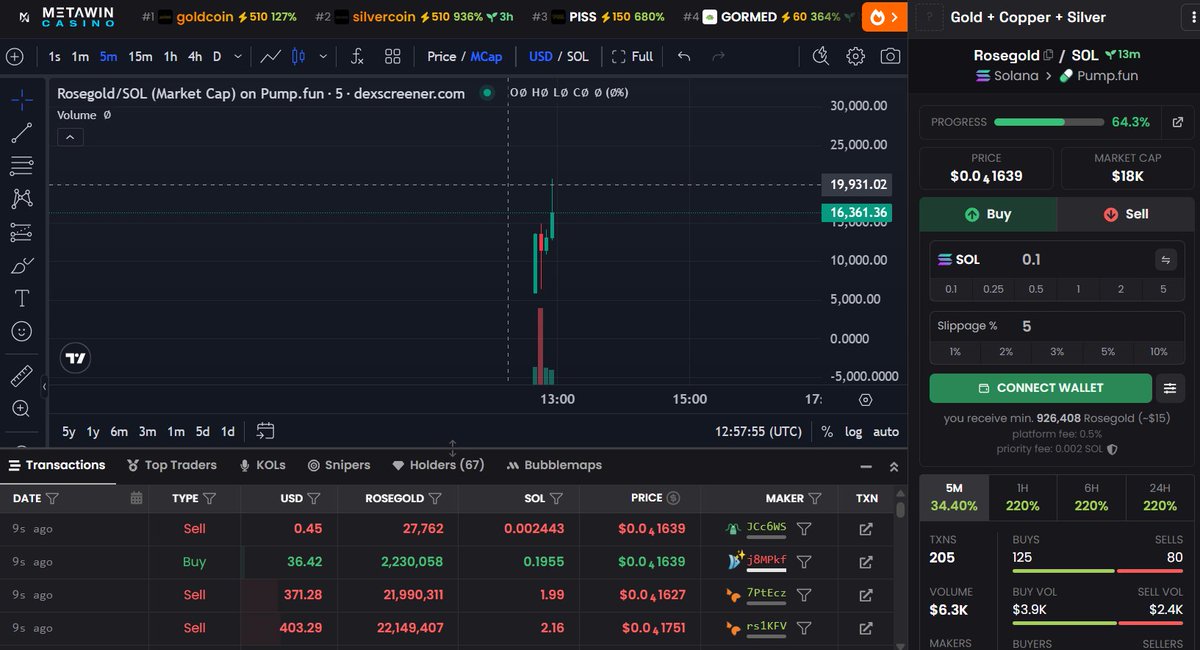This screenshot has width=1200, height=650.
Task: Open trade settings sliders button
Action: [x=1170, y=388]
